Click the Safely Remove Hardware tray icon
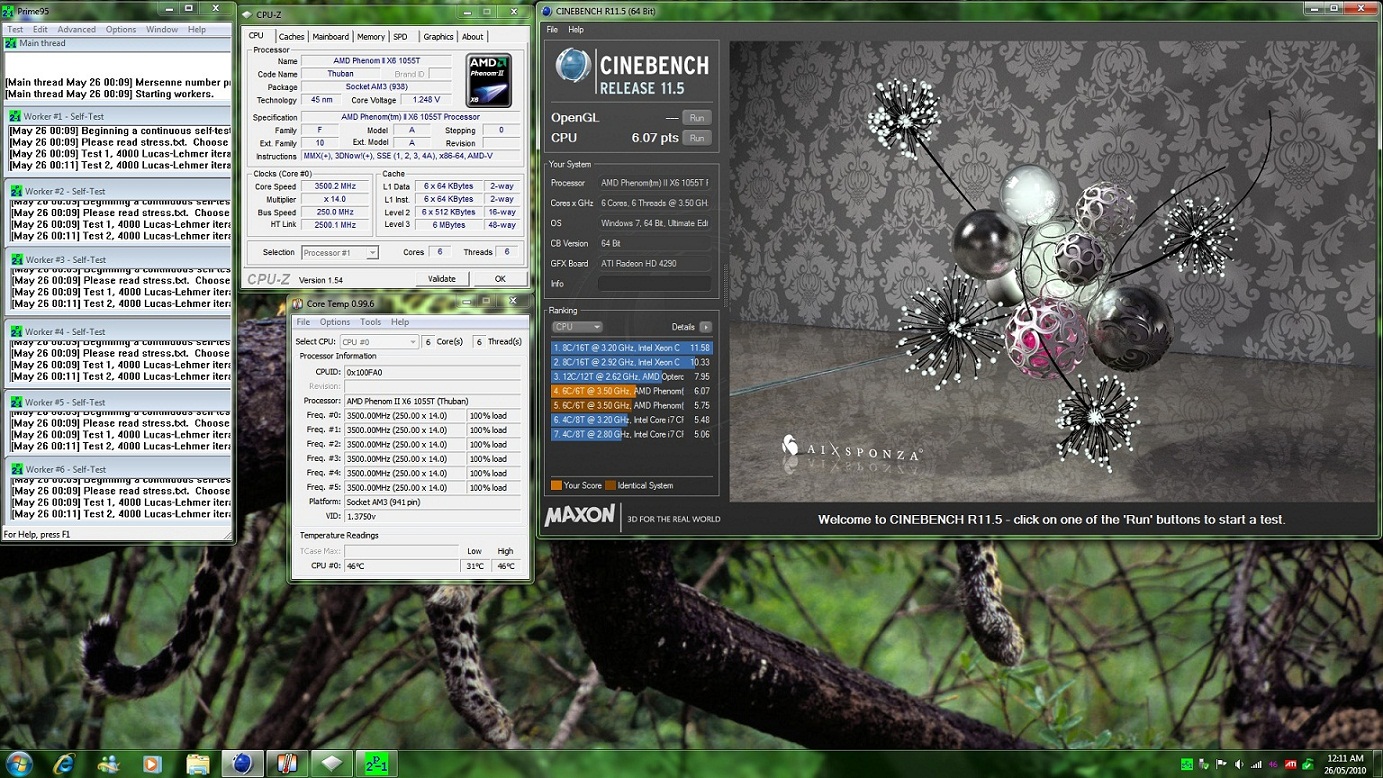 1205,765
